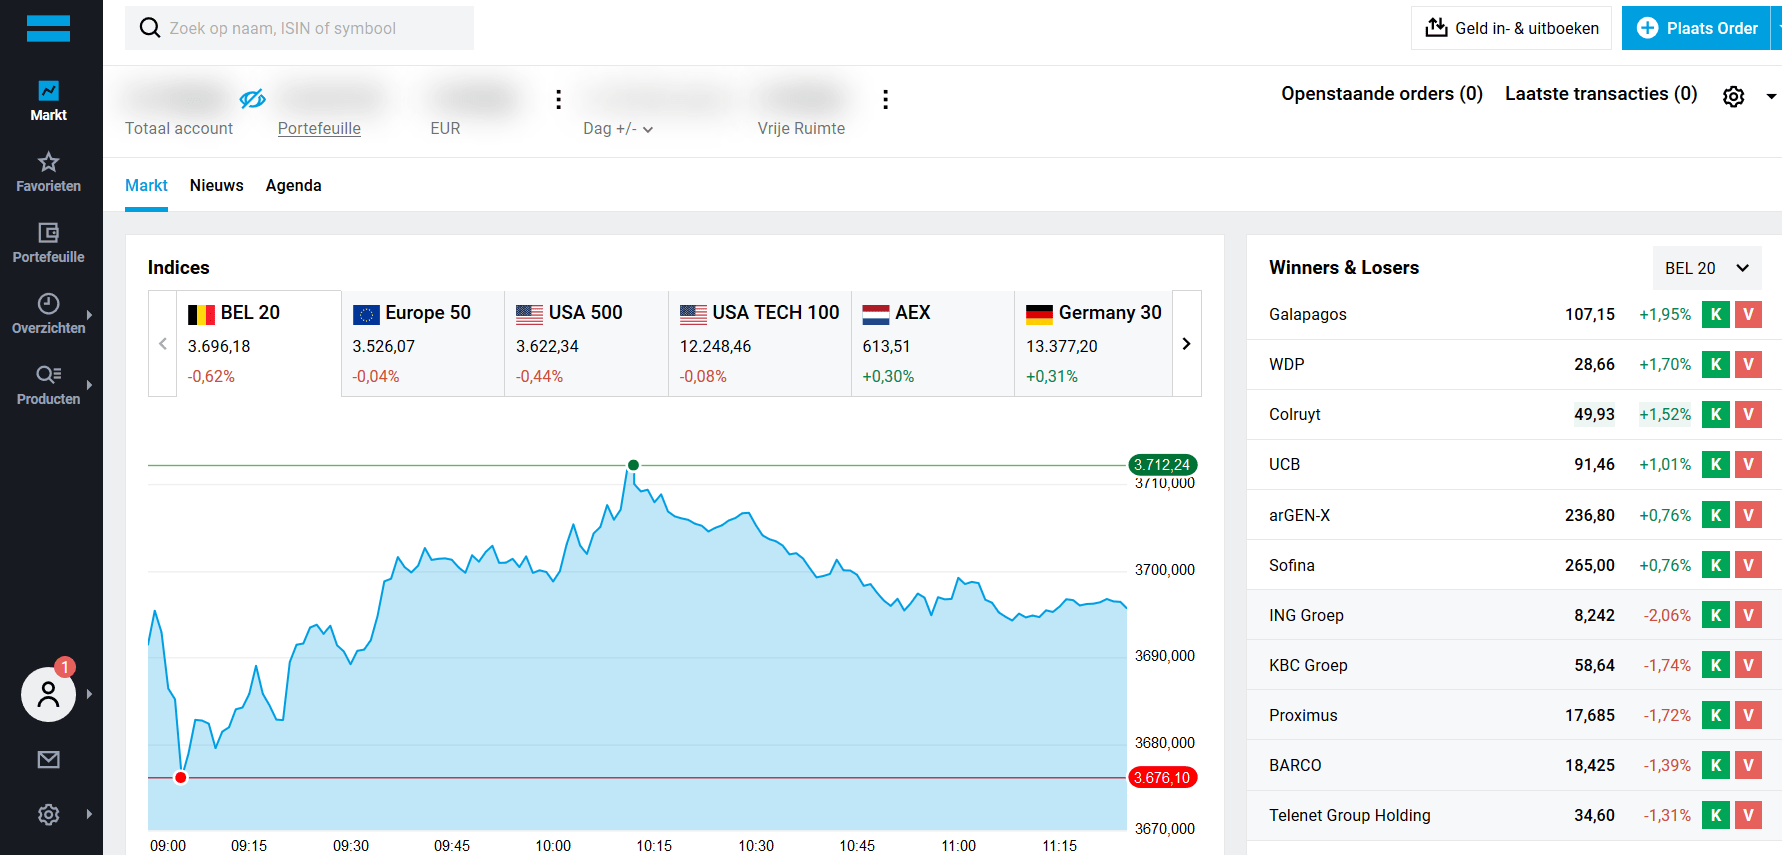Viewport: 1782px width, 855px height.
Task: Select the Europe 50 index card
Action: point(423,344)
